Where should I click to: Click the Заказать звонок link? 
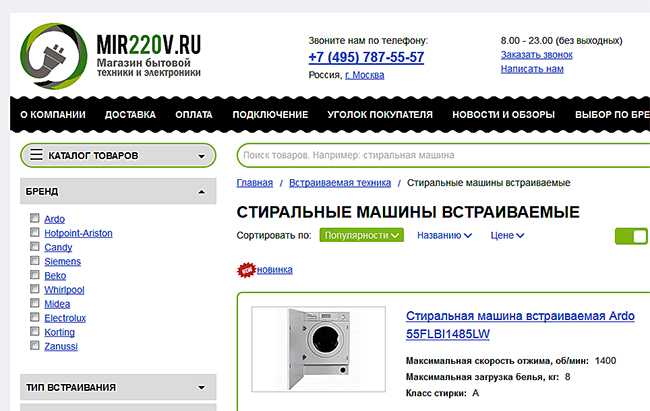[x=536, y=55]
